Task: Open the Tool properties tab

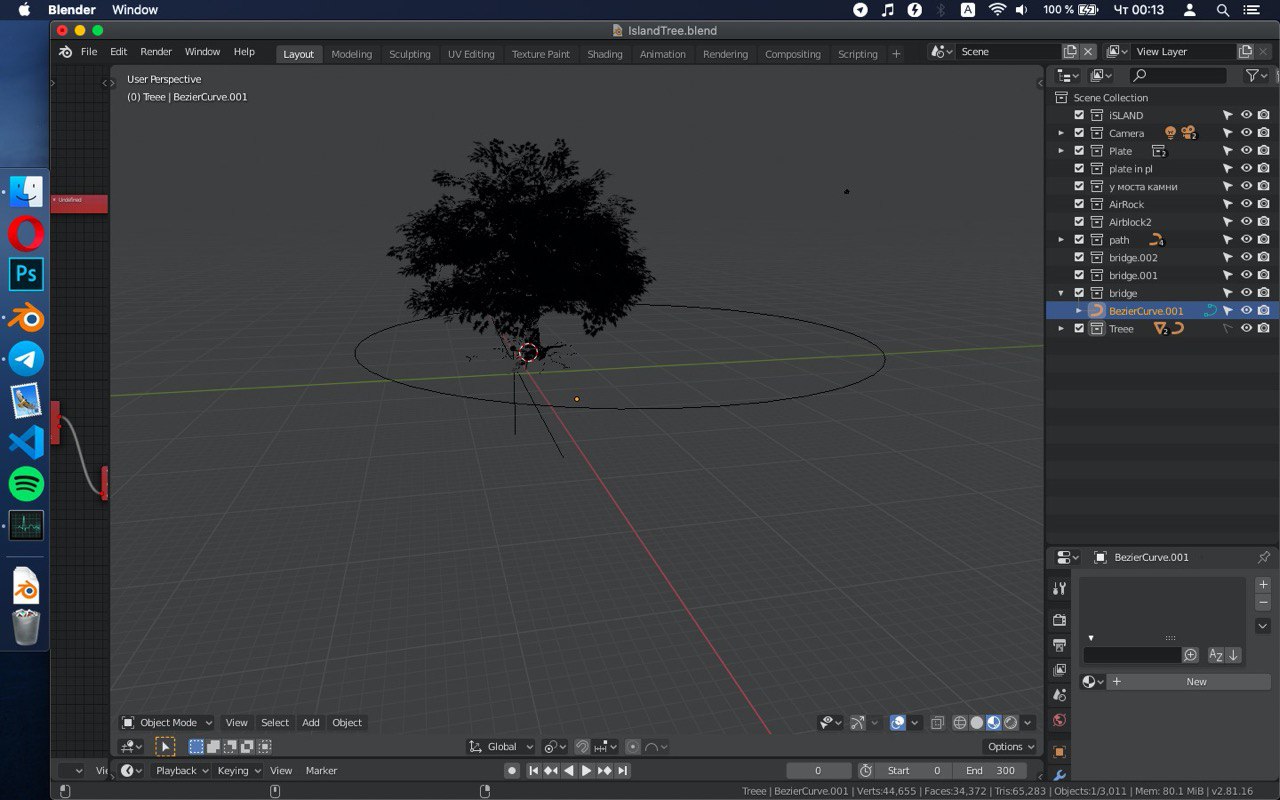Action: pyautogui.click(x=1060, y=589)
